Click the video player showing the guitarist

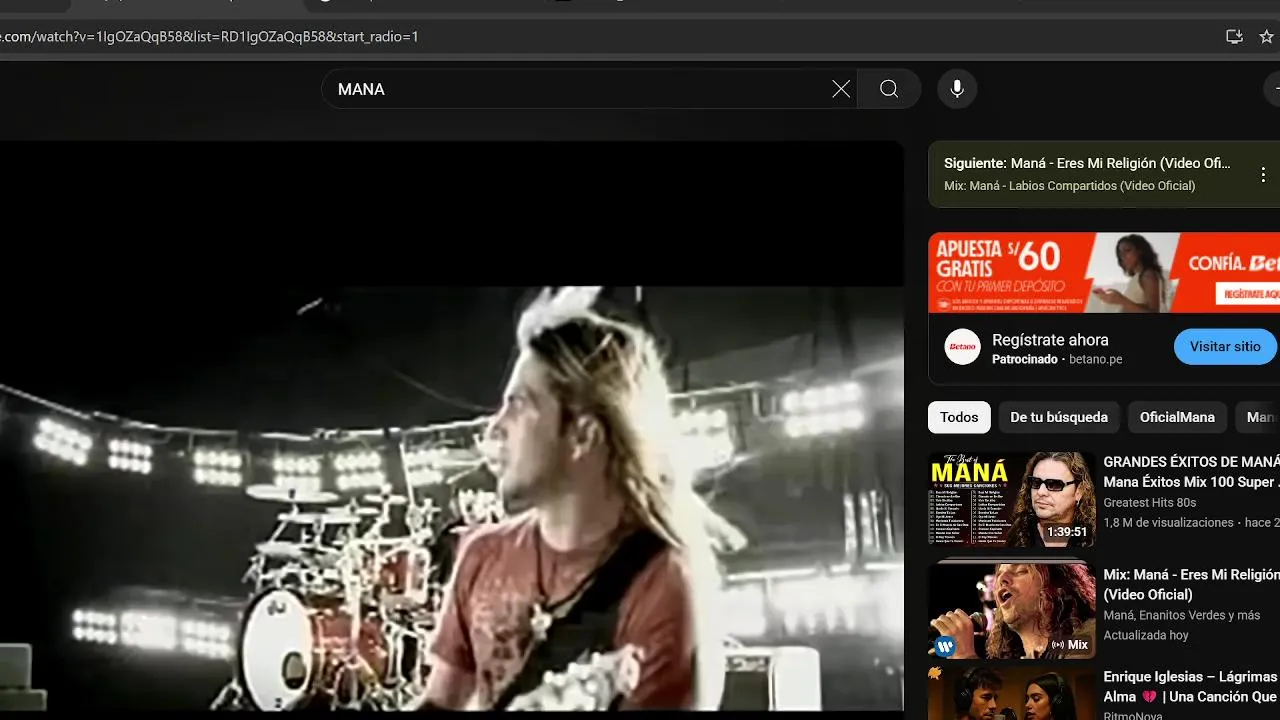tap(452, 426)
